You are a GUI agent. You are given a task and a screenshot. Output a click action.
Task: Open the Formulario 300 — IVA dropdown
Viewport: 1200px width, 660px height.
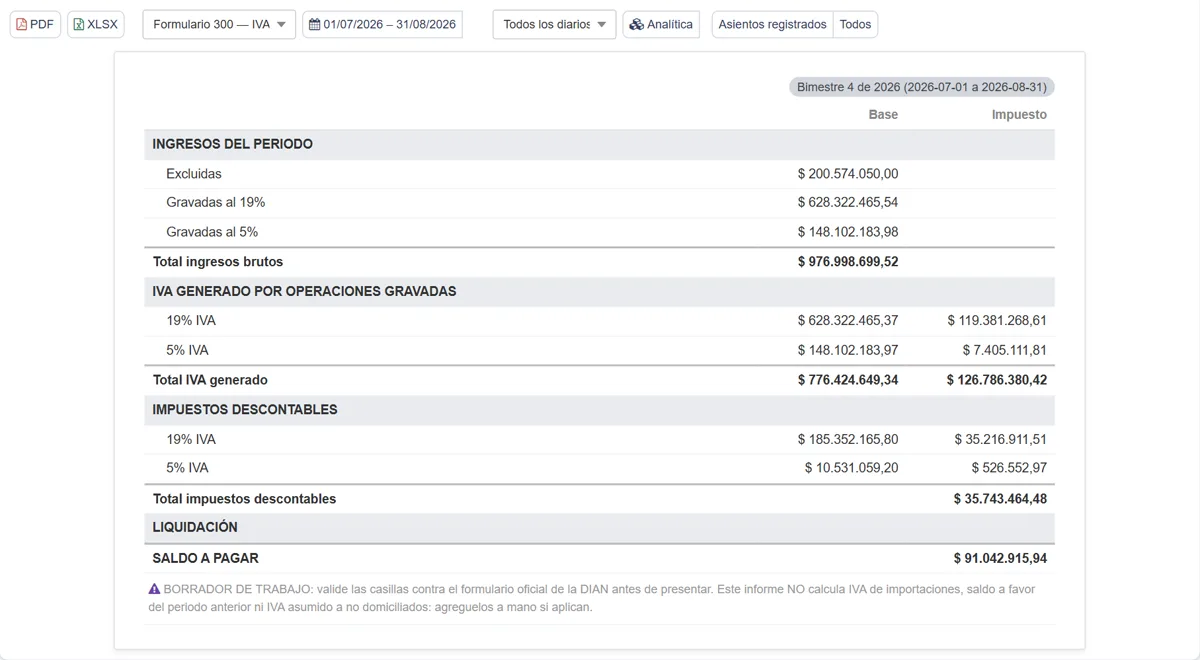tap(219, 24)
